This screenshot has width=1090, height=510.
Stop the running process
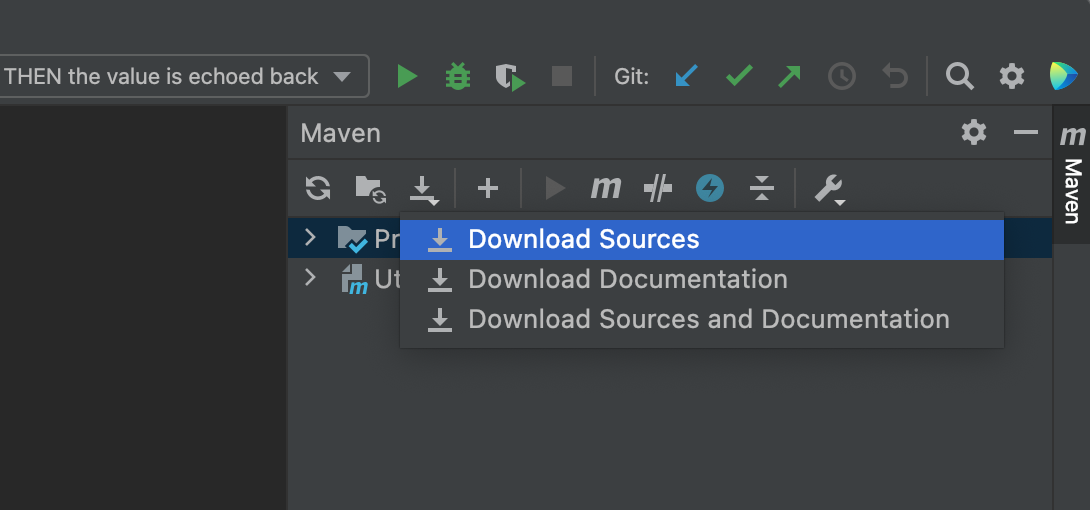pos(562,76)
